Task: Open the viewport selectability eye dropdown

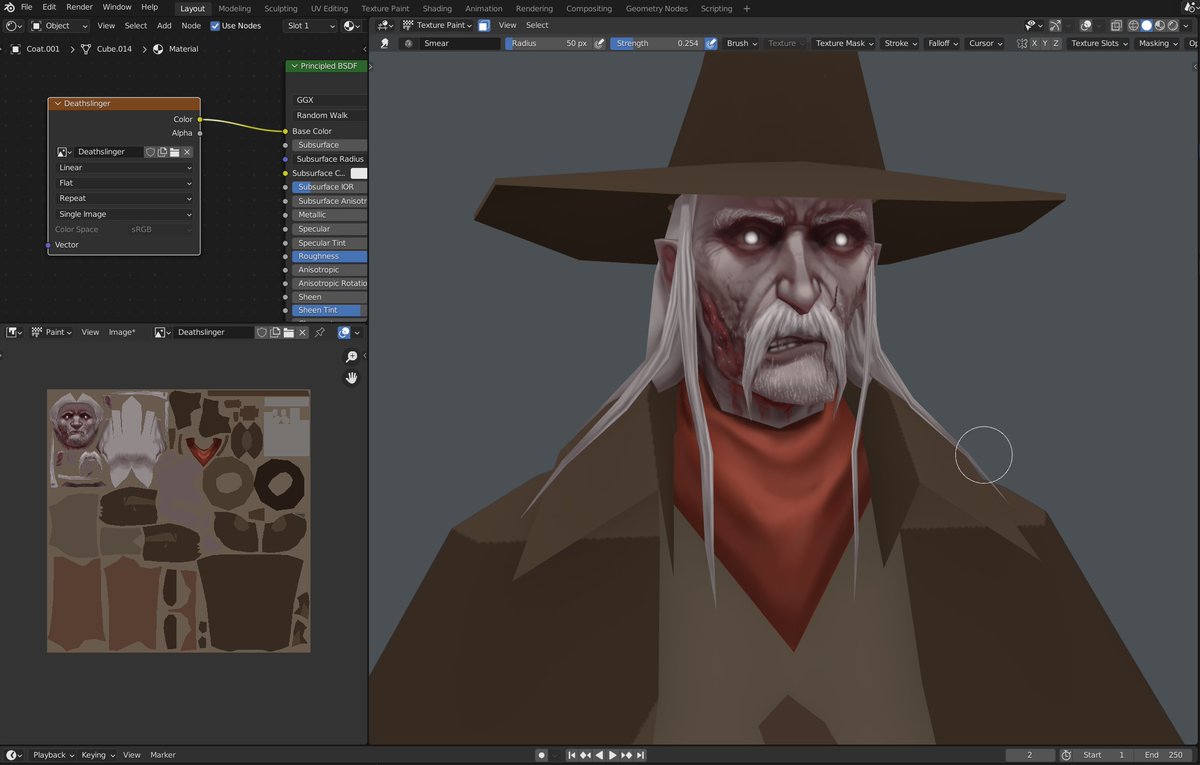Action: [x=1034, y=25]
